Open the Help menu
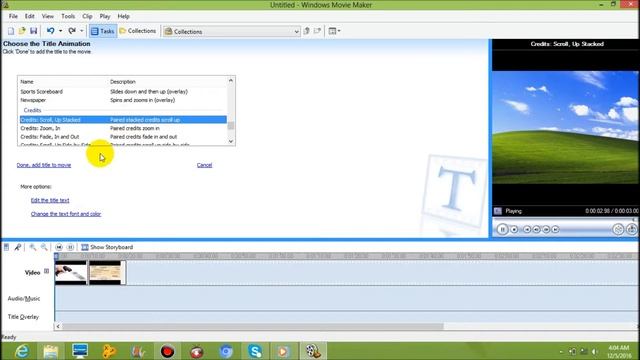Viewport: 640px width, 360px height. pos(123,16)
